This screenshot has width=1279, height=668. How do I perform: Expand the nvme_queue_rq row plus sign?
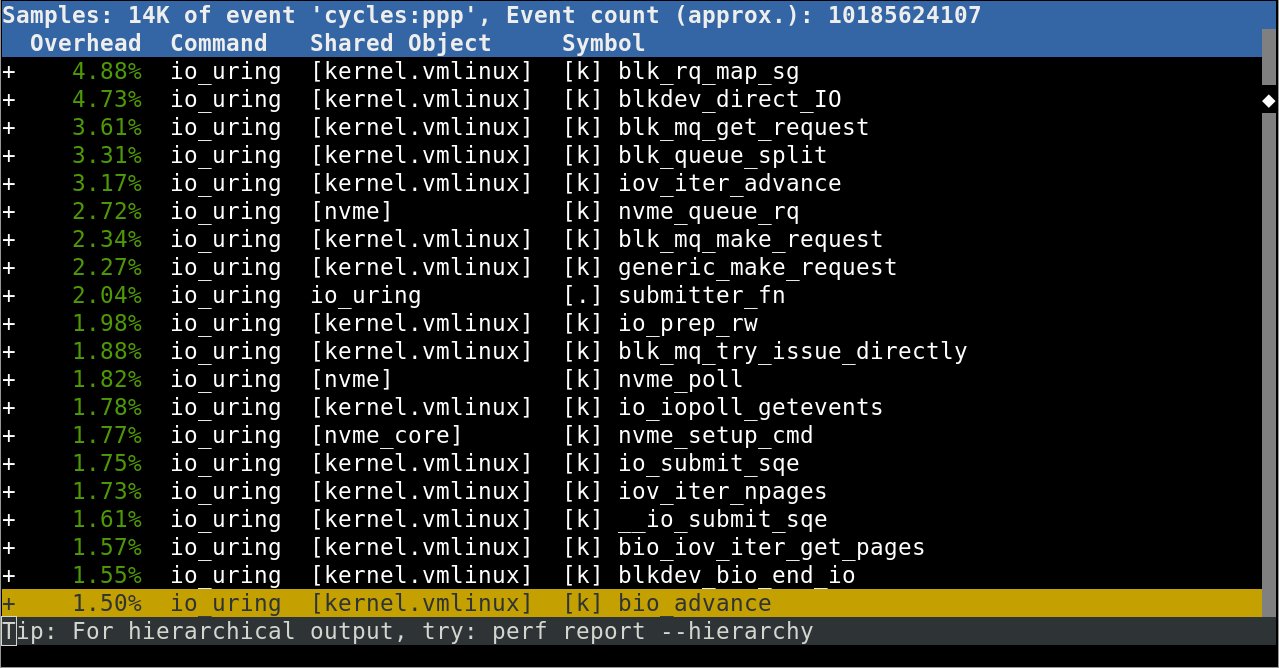click(8, 212)
